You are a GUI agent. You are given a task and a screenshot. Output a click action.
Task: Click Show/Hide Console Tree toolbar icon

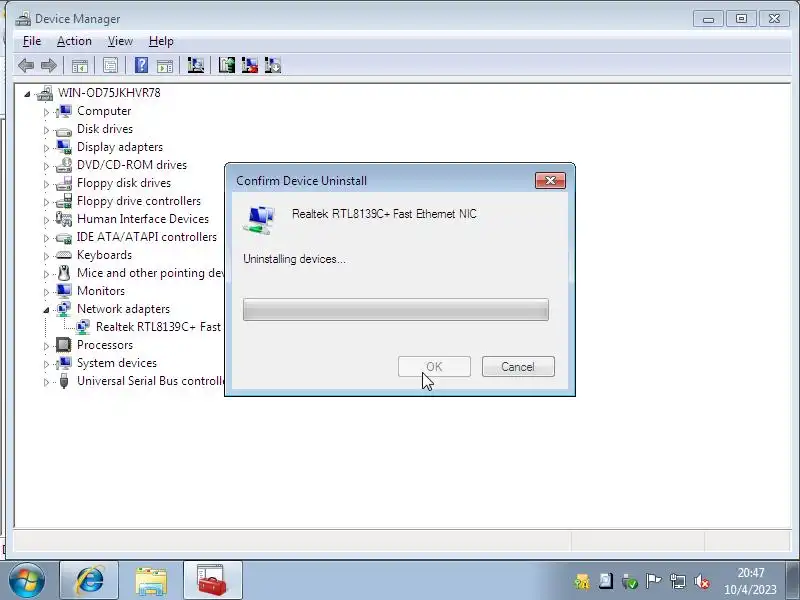coord(80,66)
